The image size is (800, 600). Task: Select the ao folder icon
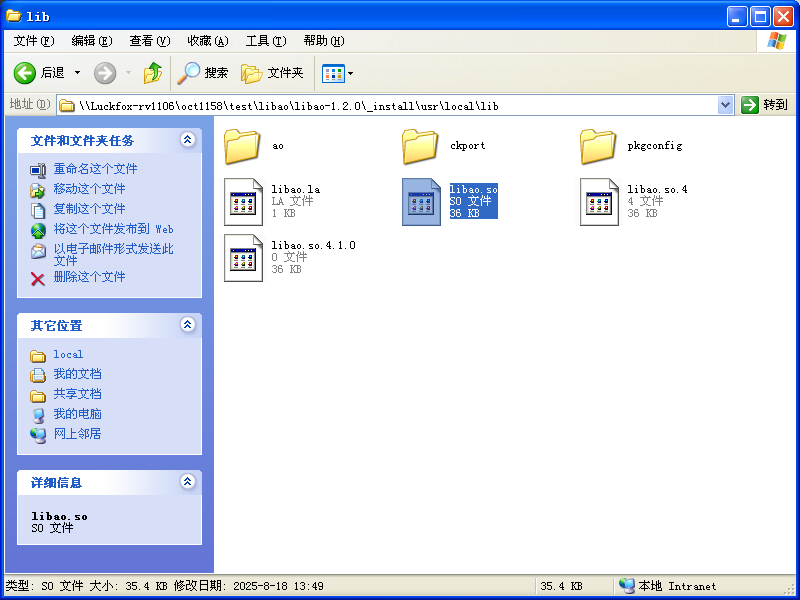[x=242, y=146]
